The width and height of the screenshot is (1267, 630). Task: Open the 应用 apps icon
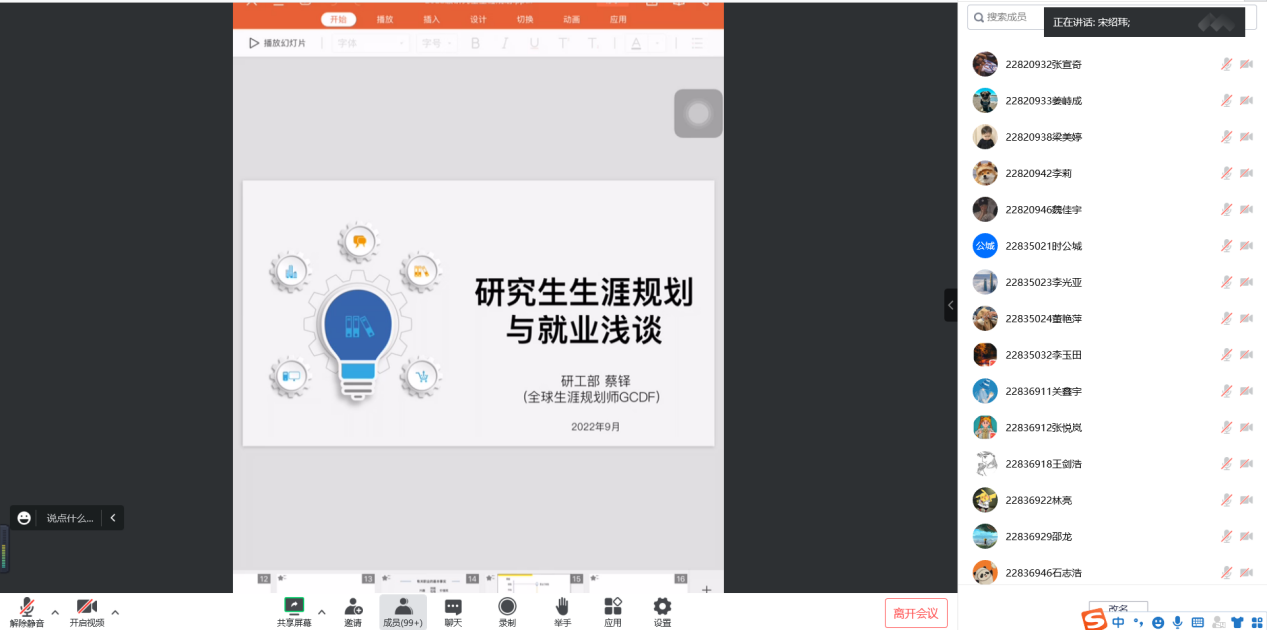click(613, 606)
